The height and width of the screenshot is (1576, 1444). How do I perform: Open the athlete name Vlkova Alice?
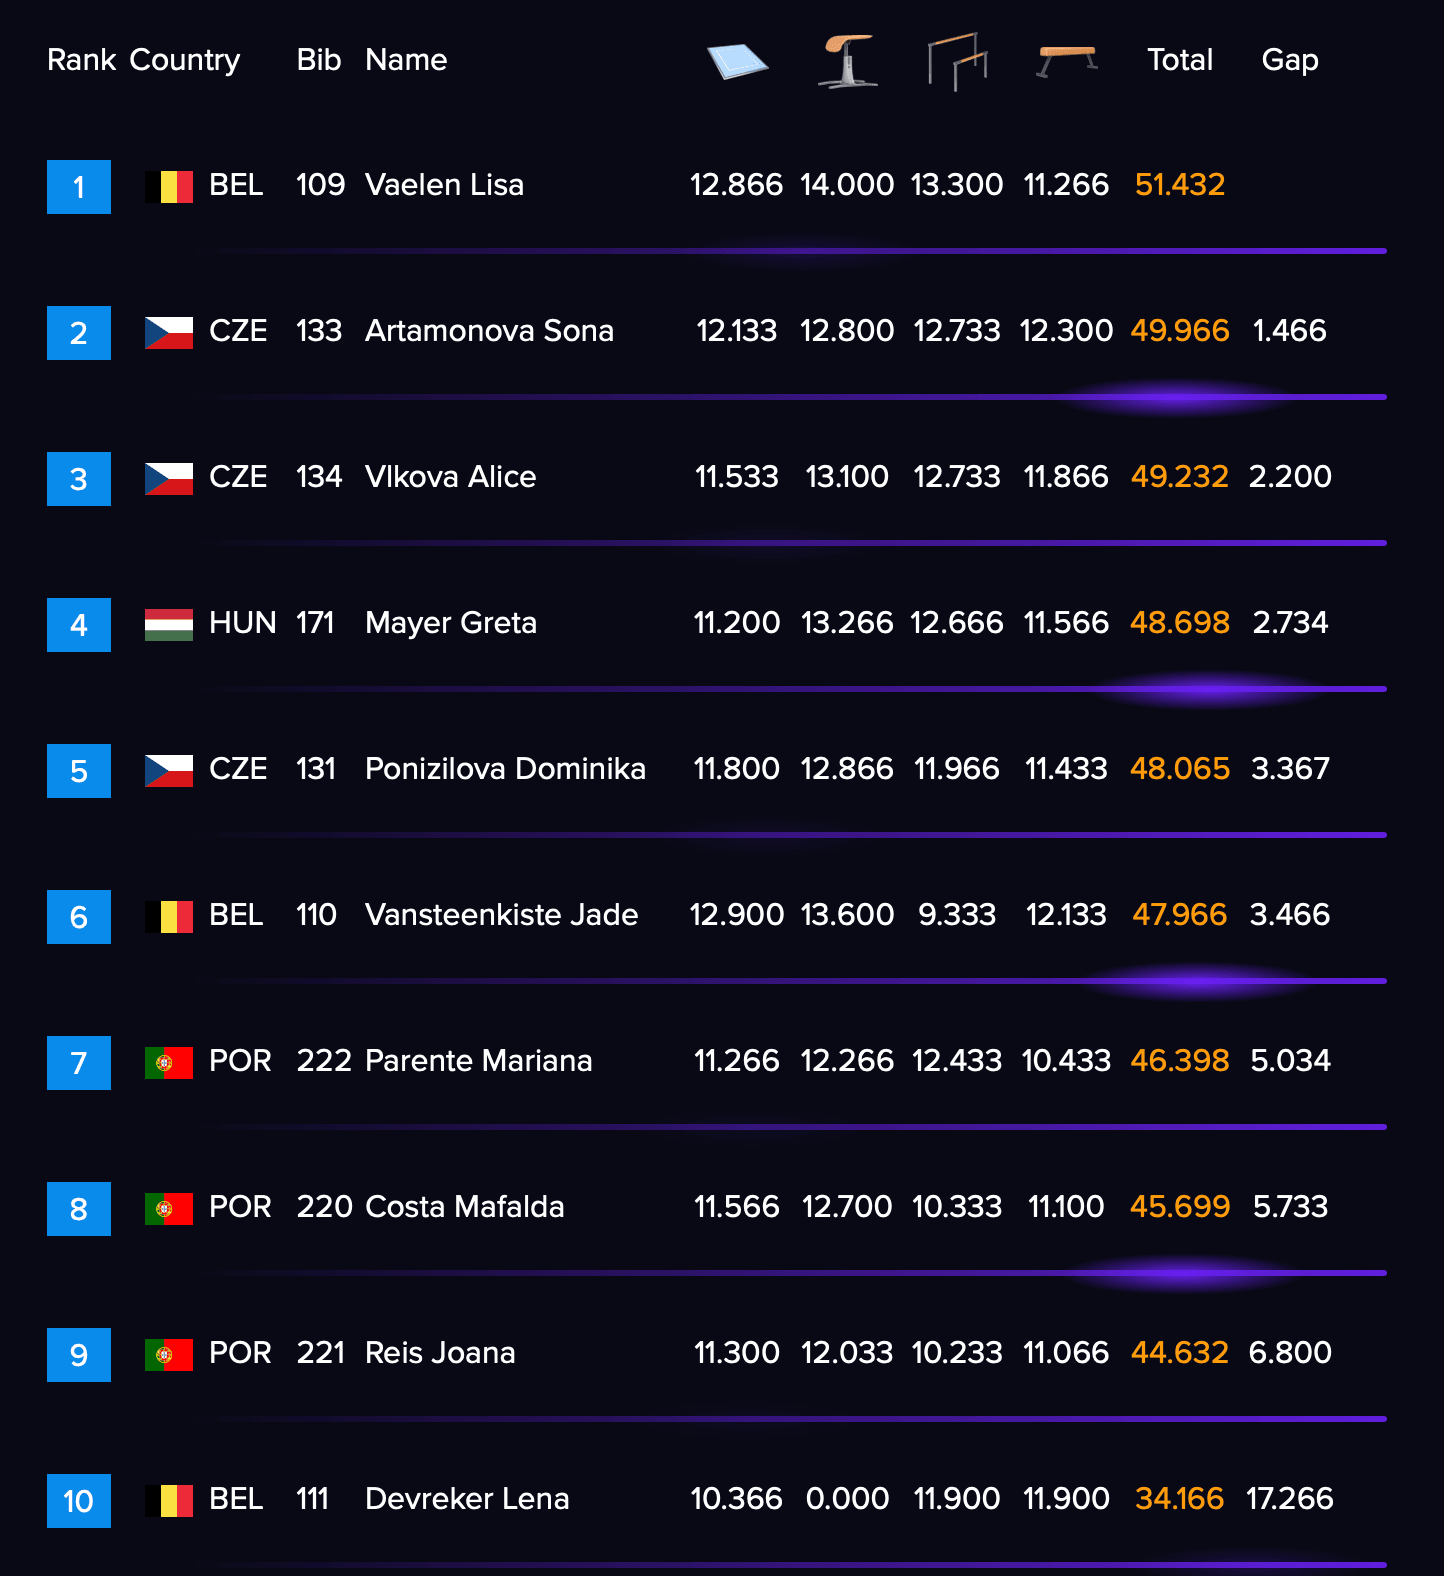(x=450, y=477)
